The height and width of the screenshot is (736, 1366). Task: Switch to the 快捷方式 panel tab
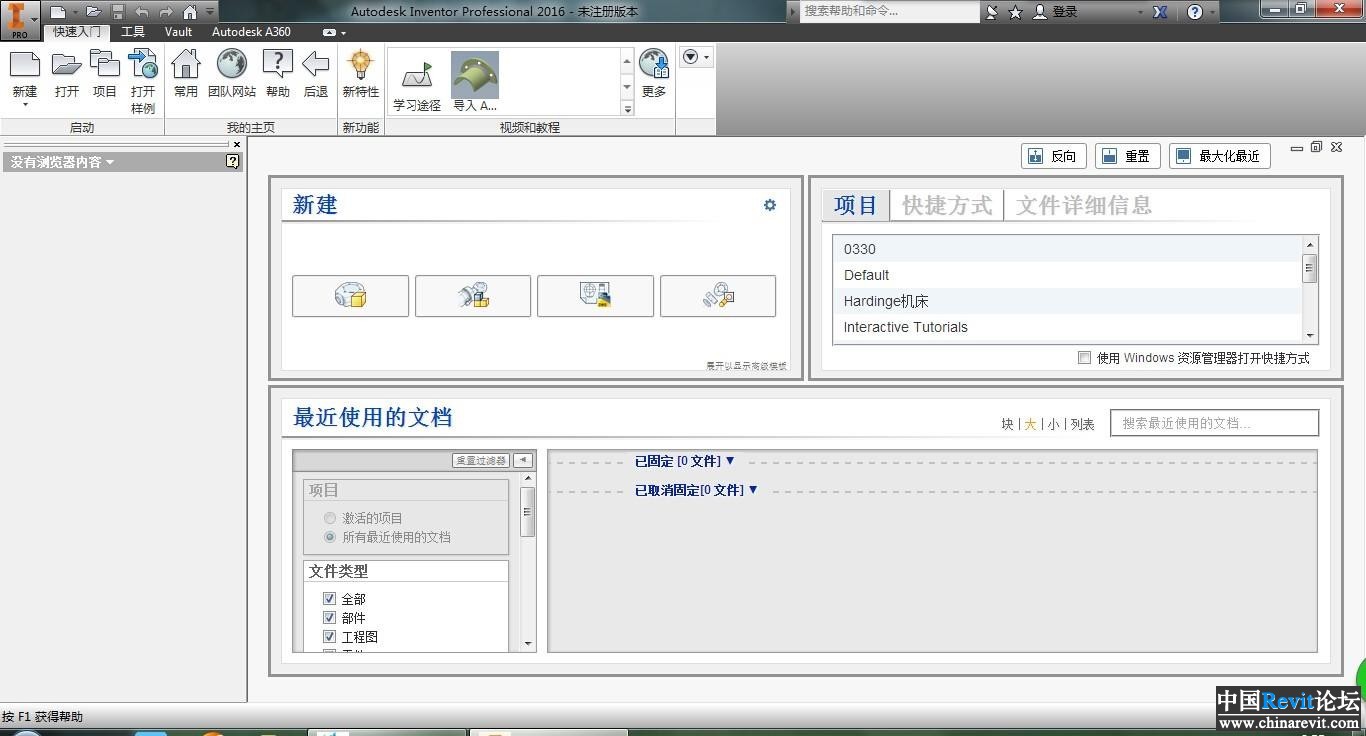coord(946,205)
